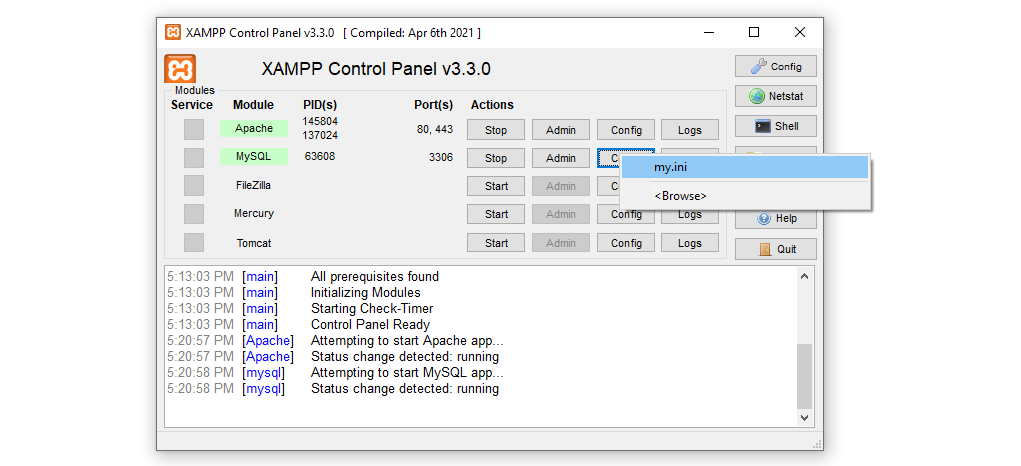Click the Quit door icon button
Screen dimensions: 1021x466
click(x=776, y=249)
